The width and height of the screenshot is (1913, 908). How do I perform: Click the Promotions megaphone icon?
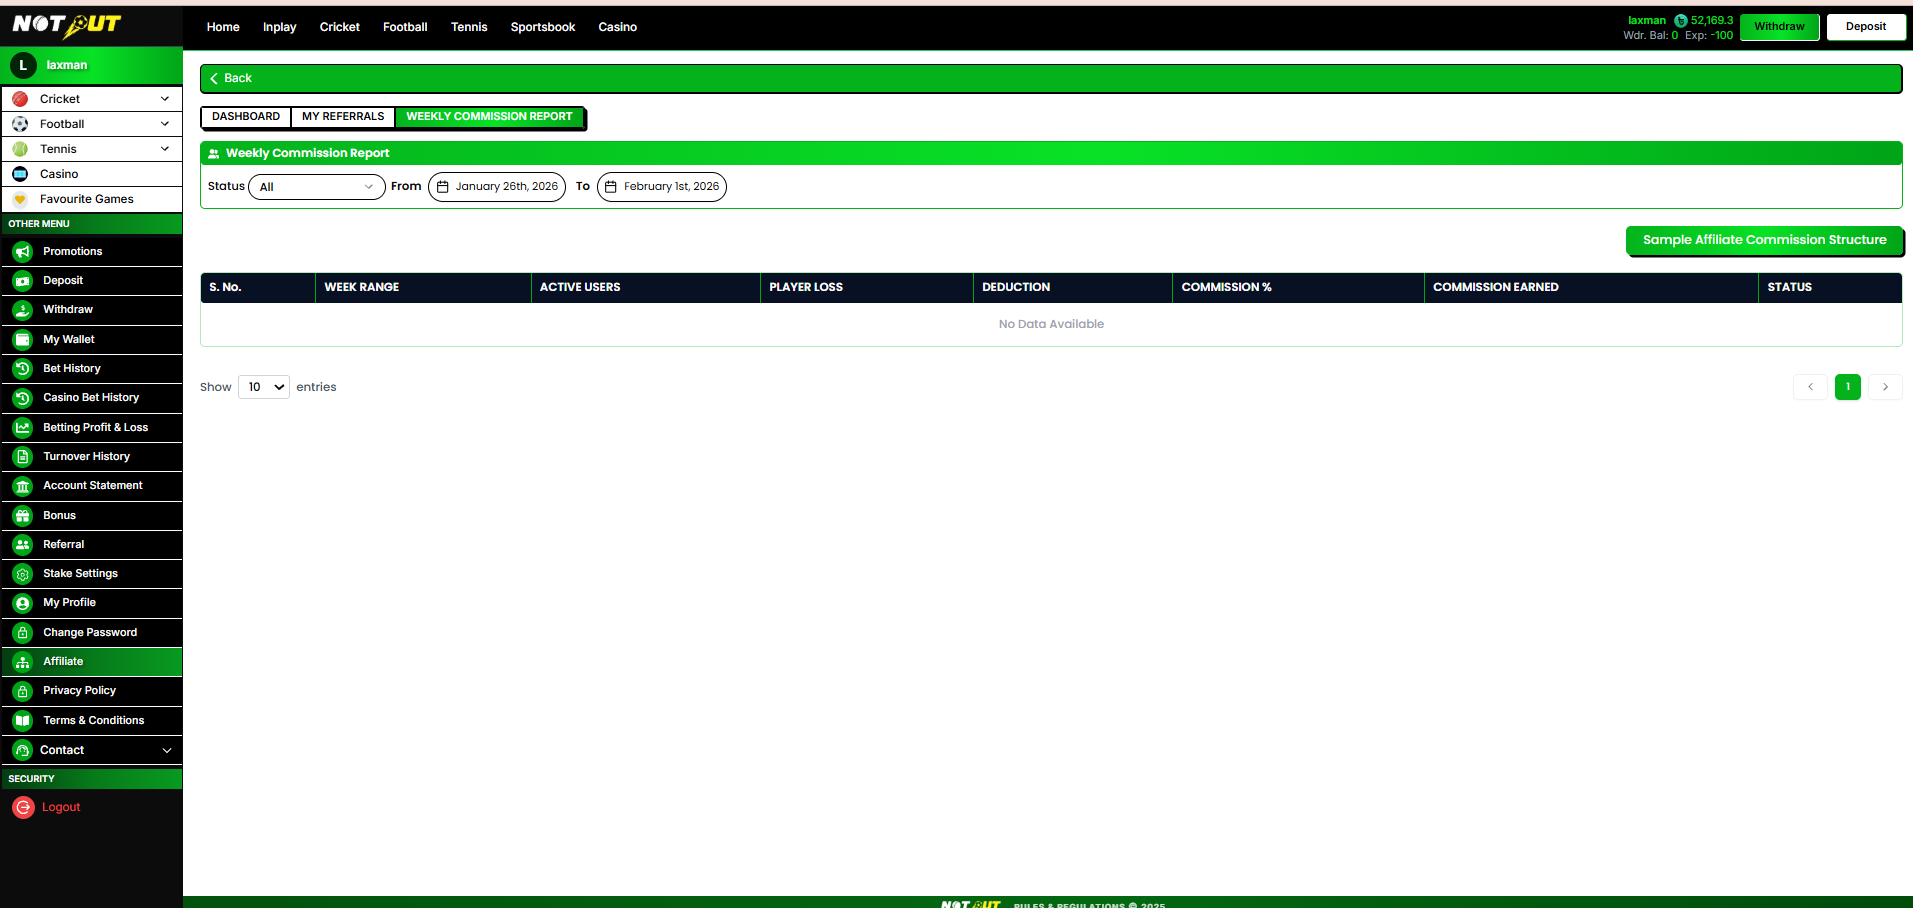point(23,252)
